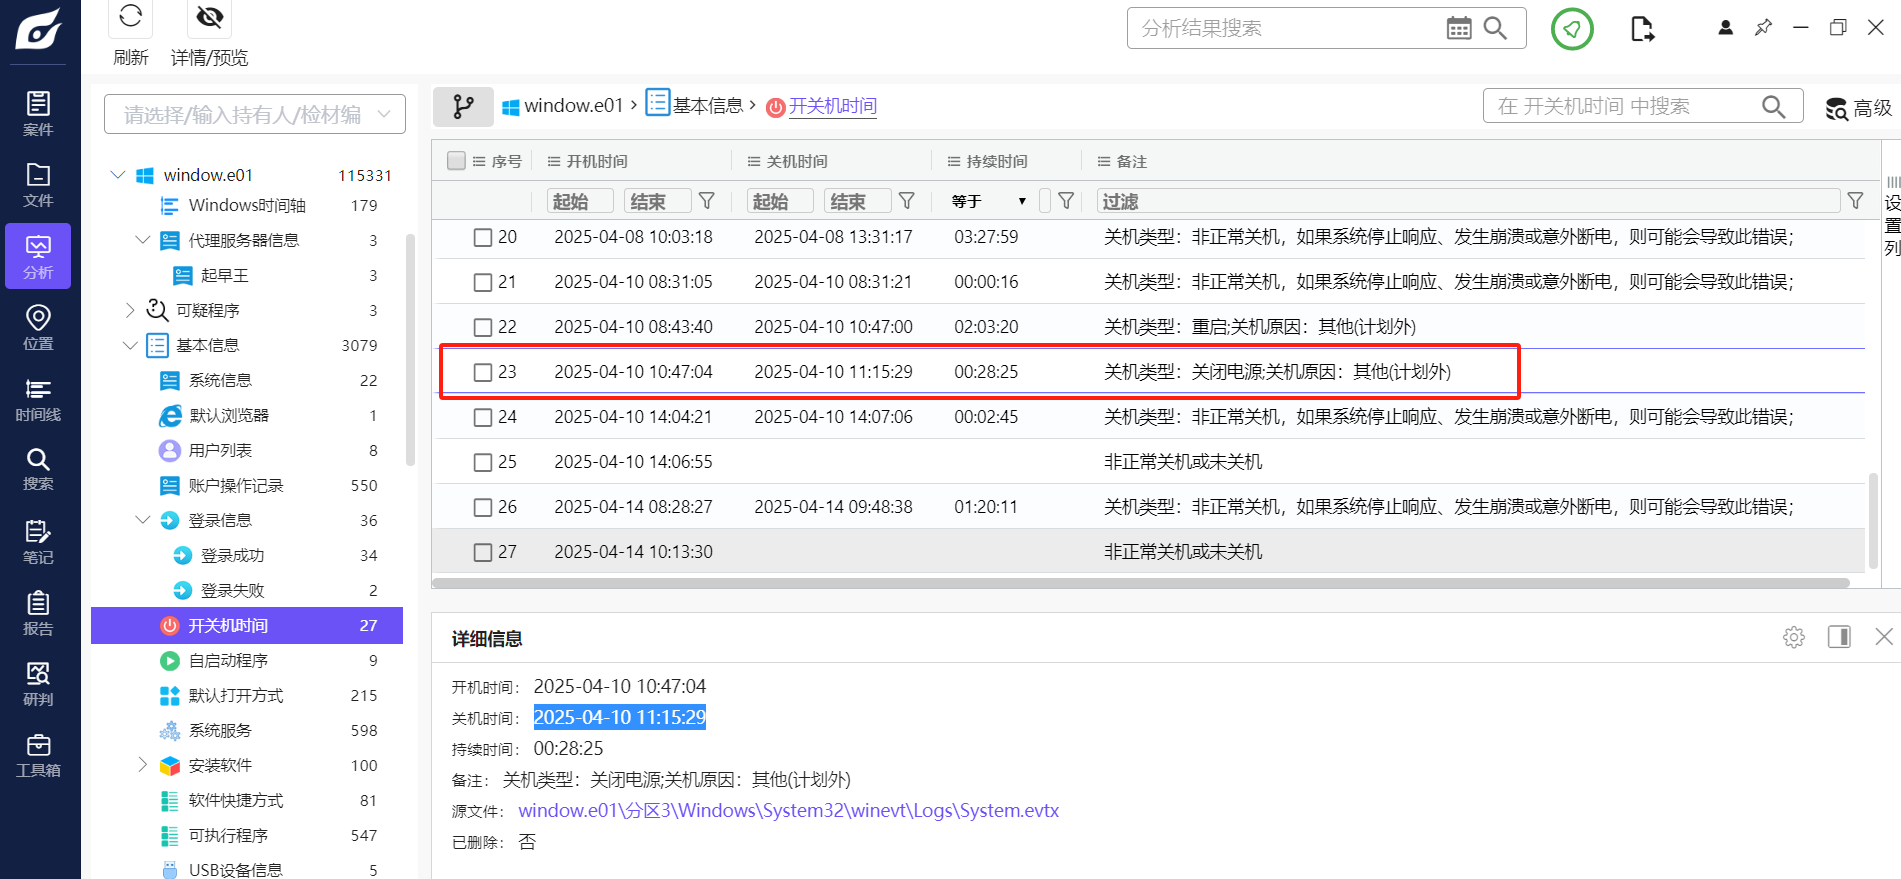Open the 搜索 (Search) sidebar section
The height and width of the screenshot is (879, 1901).
coord(38,469)
